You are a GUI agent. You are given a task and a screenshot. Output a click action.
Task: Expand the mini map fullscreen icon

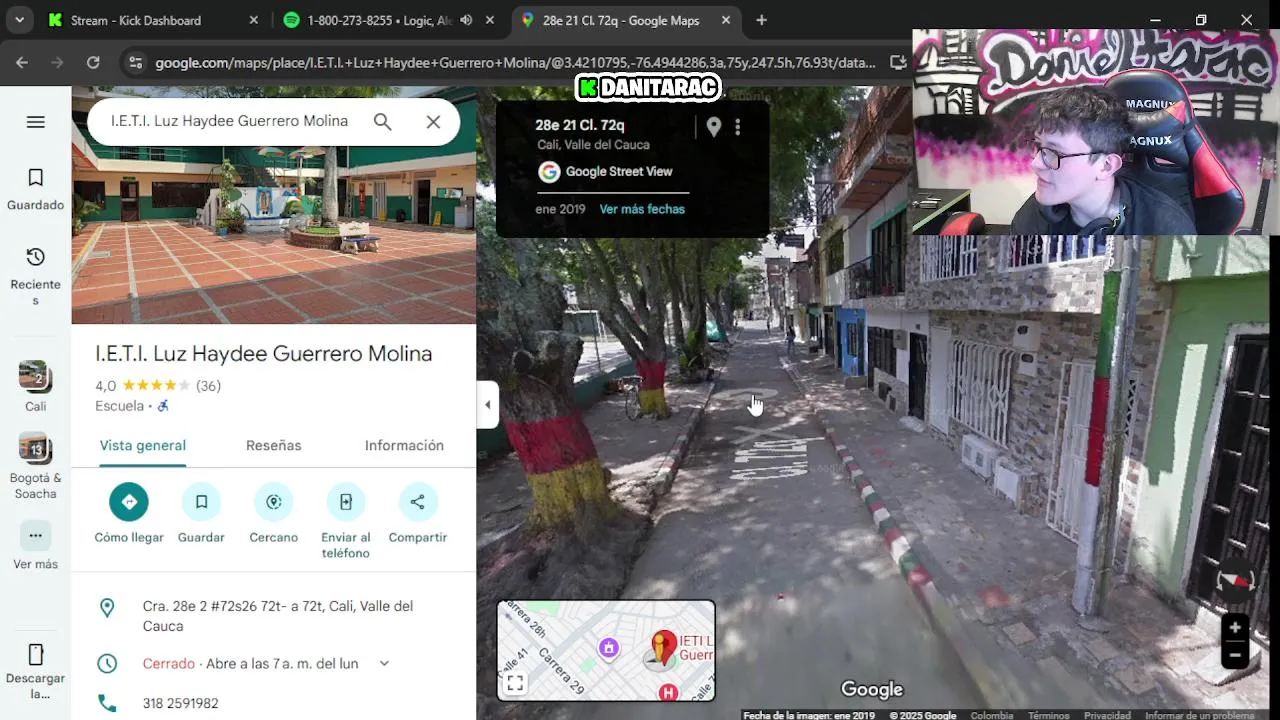(515, 684)
